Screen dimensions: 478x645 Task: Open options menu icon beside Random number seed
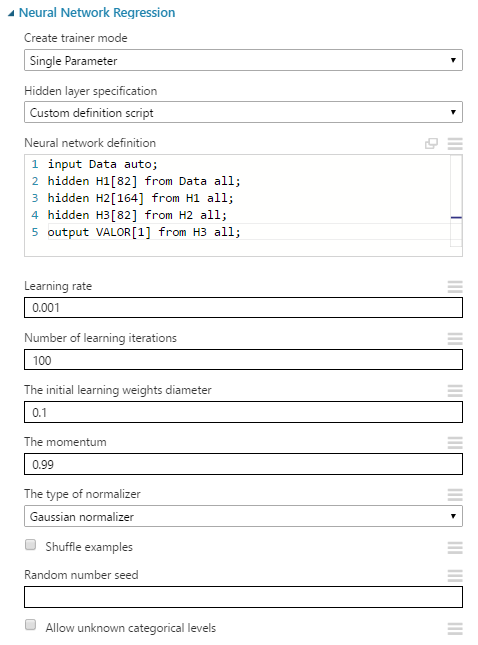pos(455,575)
